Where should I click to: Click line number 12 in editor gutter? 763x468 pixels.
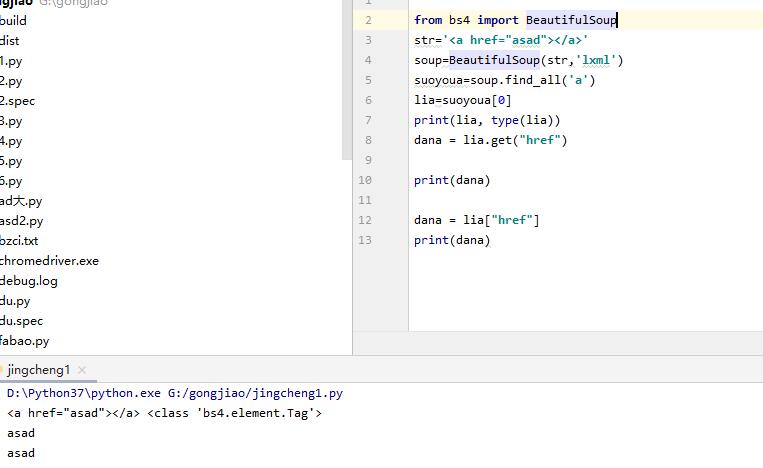[365, 220]
